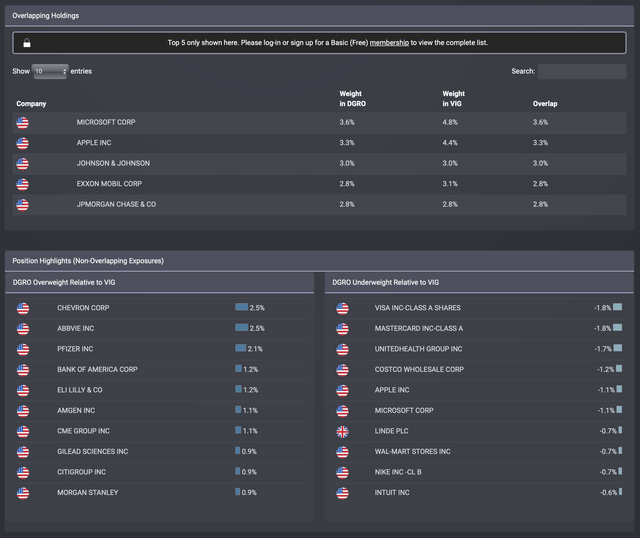Click the flag icon next to Citigroup Inc
640x538 pixels.
coord(23,472)
